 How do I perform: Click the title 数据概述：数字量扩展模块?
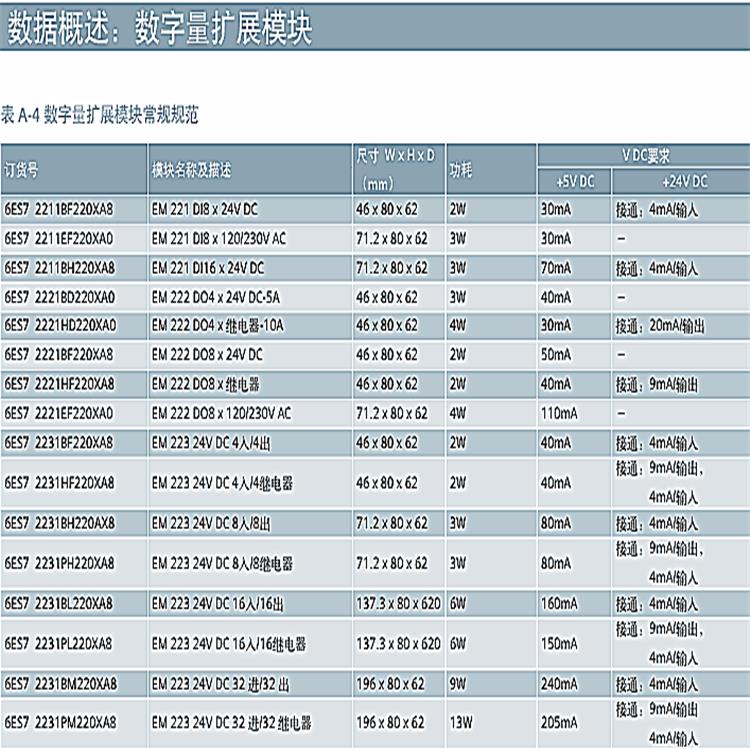click(160, 28)
